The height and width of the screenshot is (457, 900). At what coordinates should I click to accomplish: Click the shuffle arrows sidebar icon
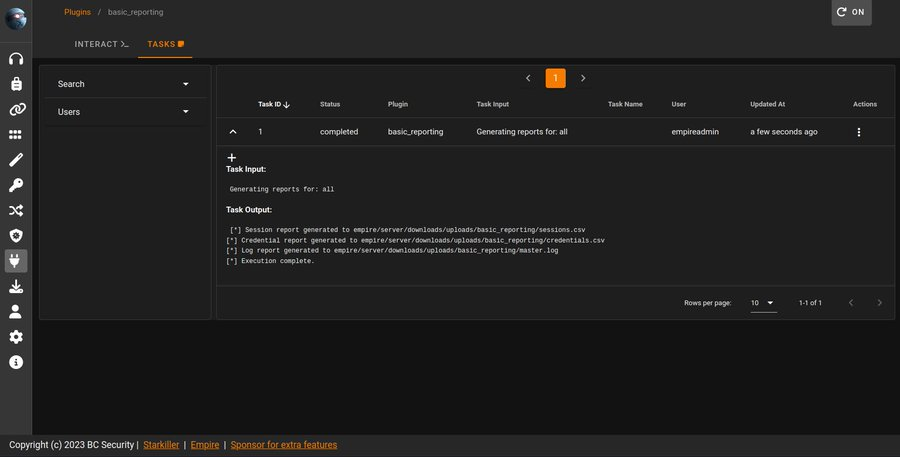click(x=16, y=211)
